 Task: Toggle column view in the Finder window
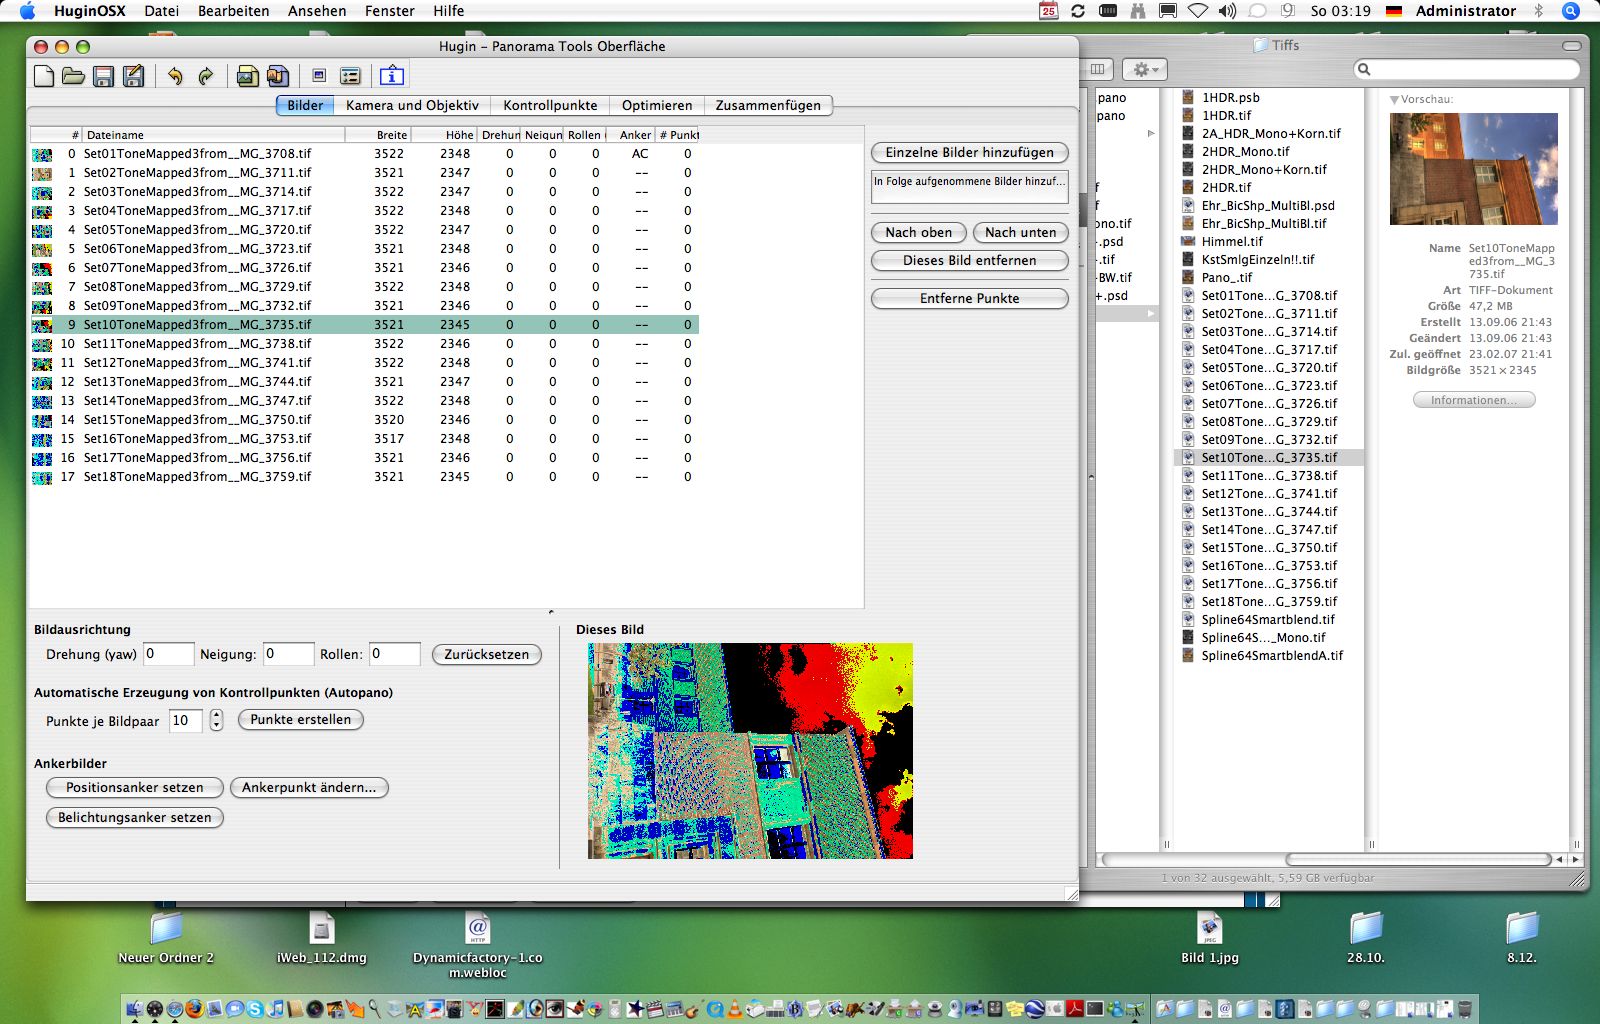1098,69
